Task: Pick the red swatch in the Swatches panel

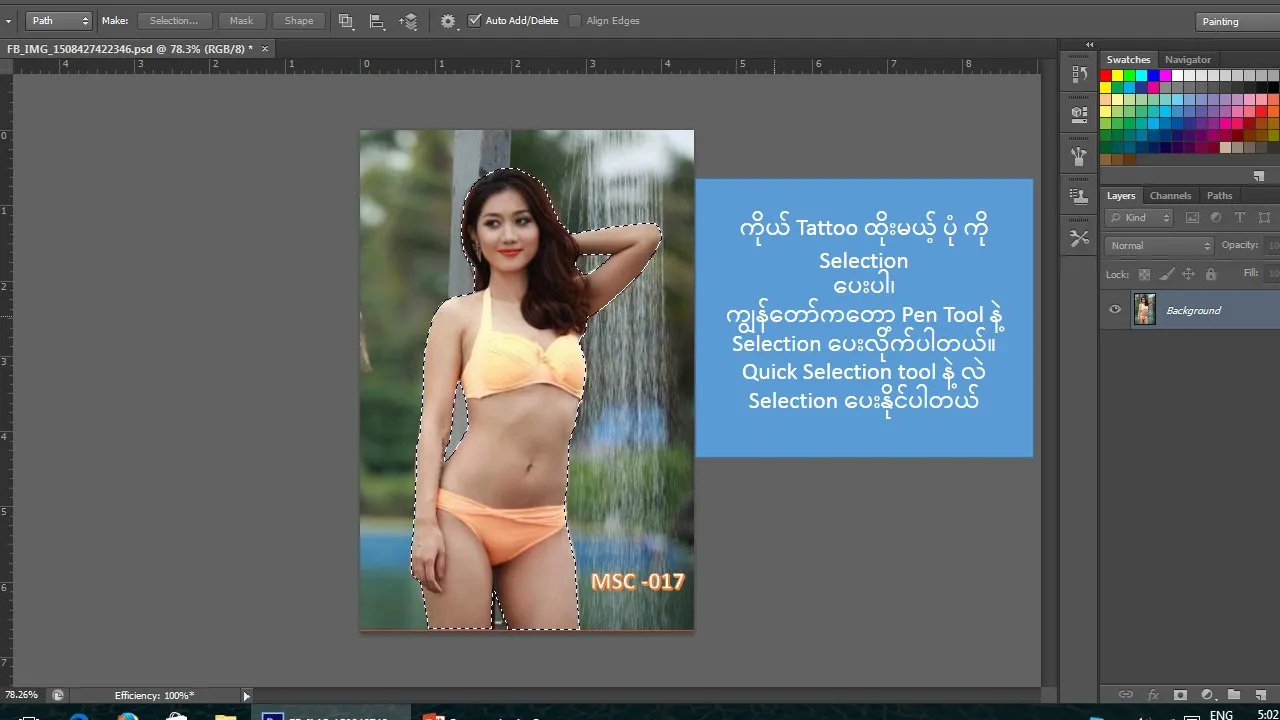Action: click(1105, 76)
